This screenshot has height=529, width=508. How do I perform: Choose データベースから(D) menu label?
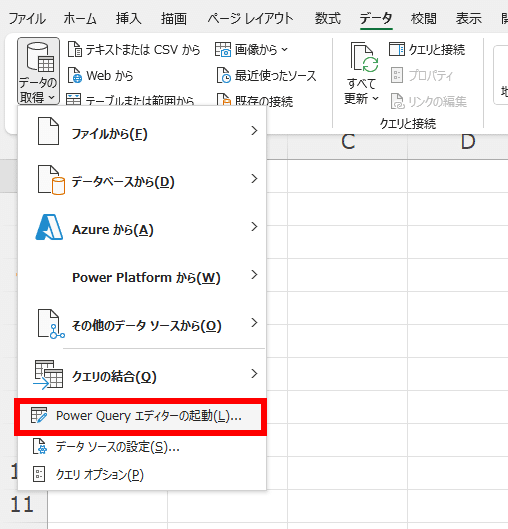123,182
